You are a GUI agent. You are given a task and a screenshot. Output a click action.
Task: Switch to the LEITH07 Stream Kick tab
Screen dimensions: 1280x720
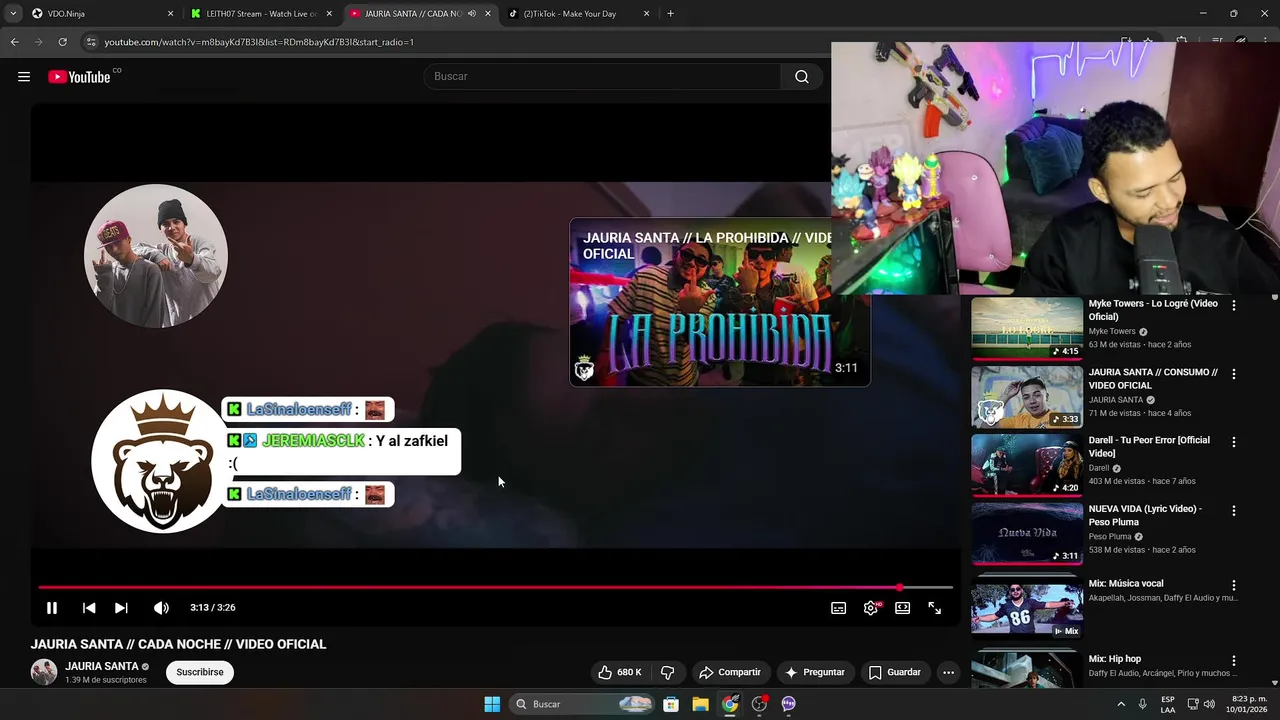(x=262, y=14)
